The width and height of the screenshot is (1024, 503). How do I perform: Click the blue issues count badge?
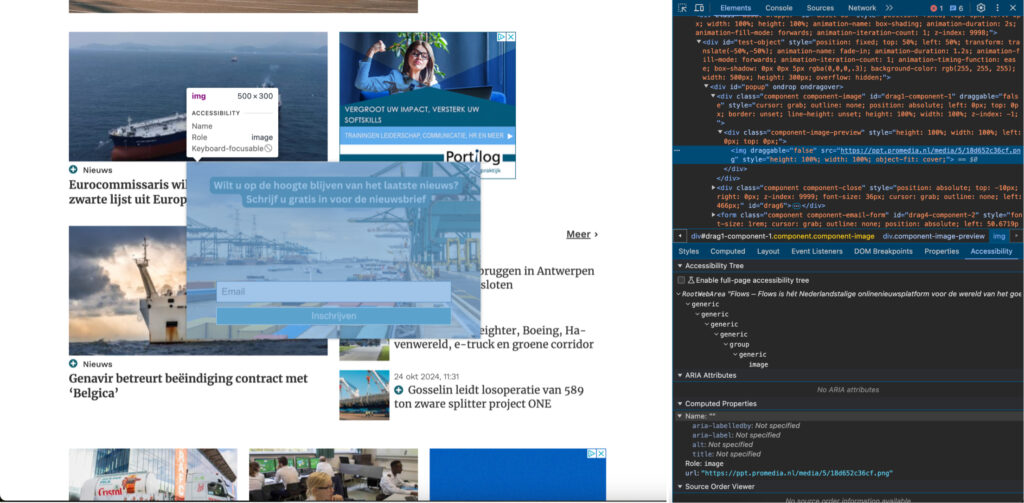pyautogui.click(x=955, y=8)
